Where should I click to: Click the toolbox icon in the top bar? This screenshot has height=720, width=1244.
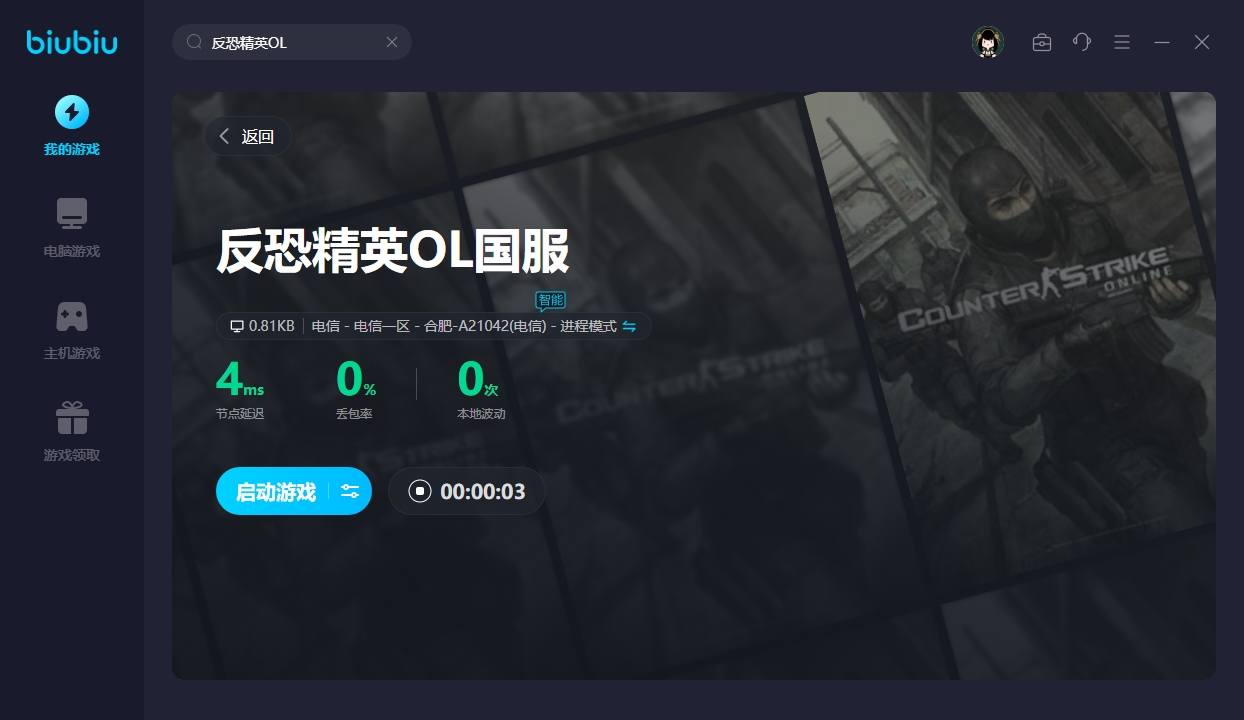1041,42
